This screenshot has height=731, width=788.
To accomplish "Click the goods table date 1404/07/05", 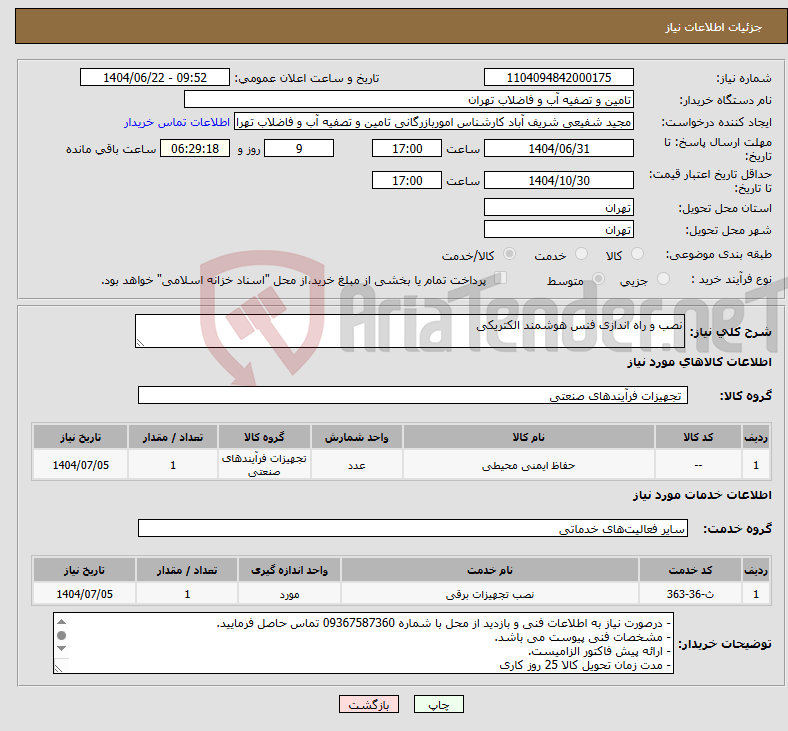I will click(x=80, y=465).
